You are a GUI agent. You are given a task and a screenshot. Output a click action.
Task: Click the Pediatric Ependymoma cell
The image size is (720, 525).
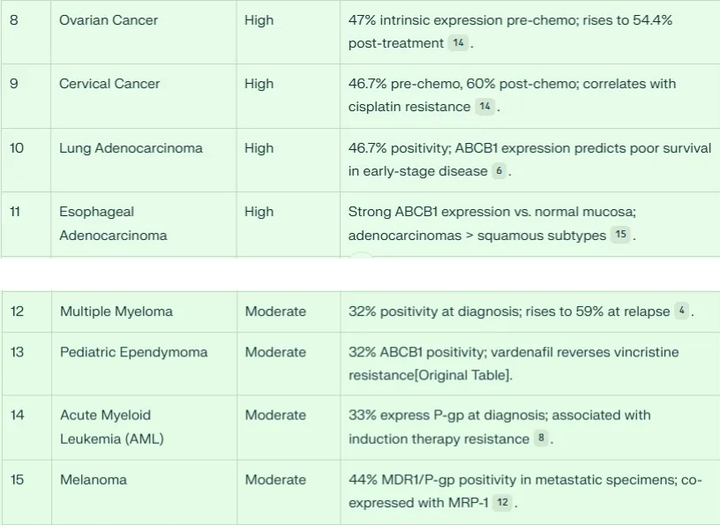(134, 352)
